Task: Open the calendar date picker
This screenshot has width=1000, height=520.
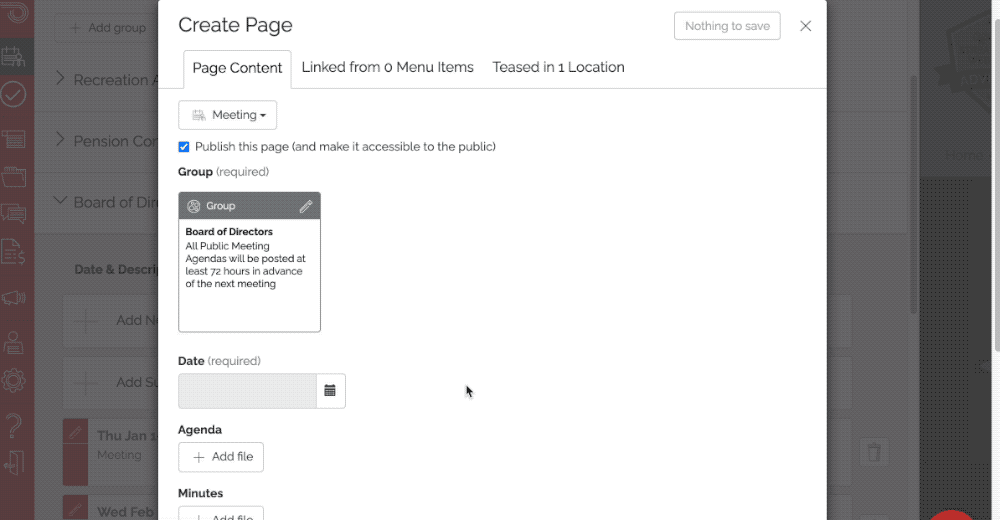Action: pyautogui.click(x=330, y=390)
